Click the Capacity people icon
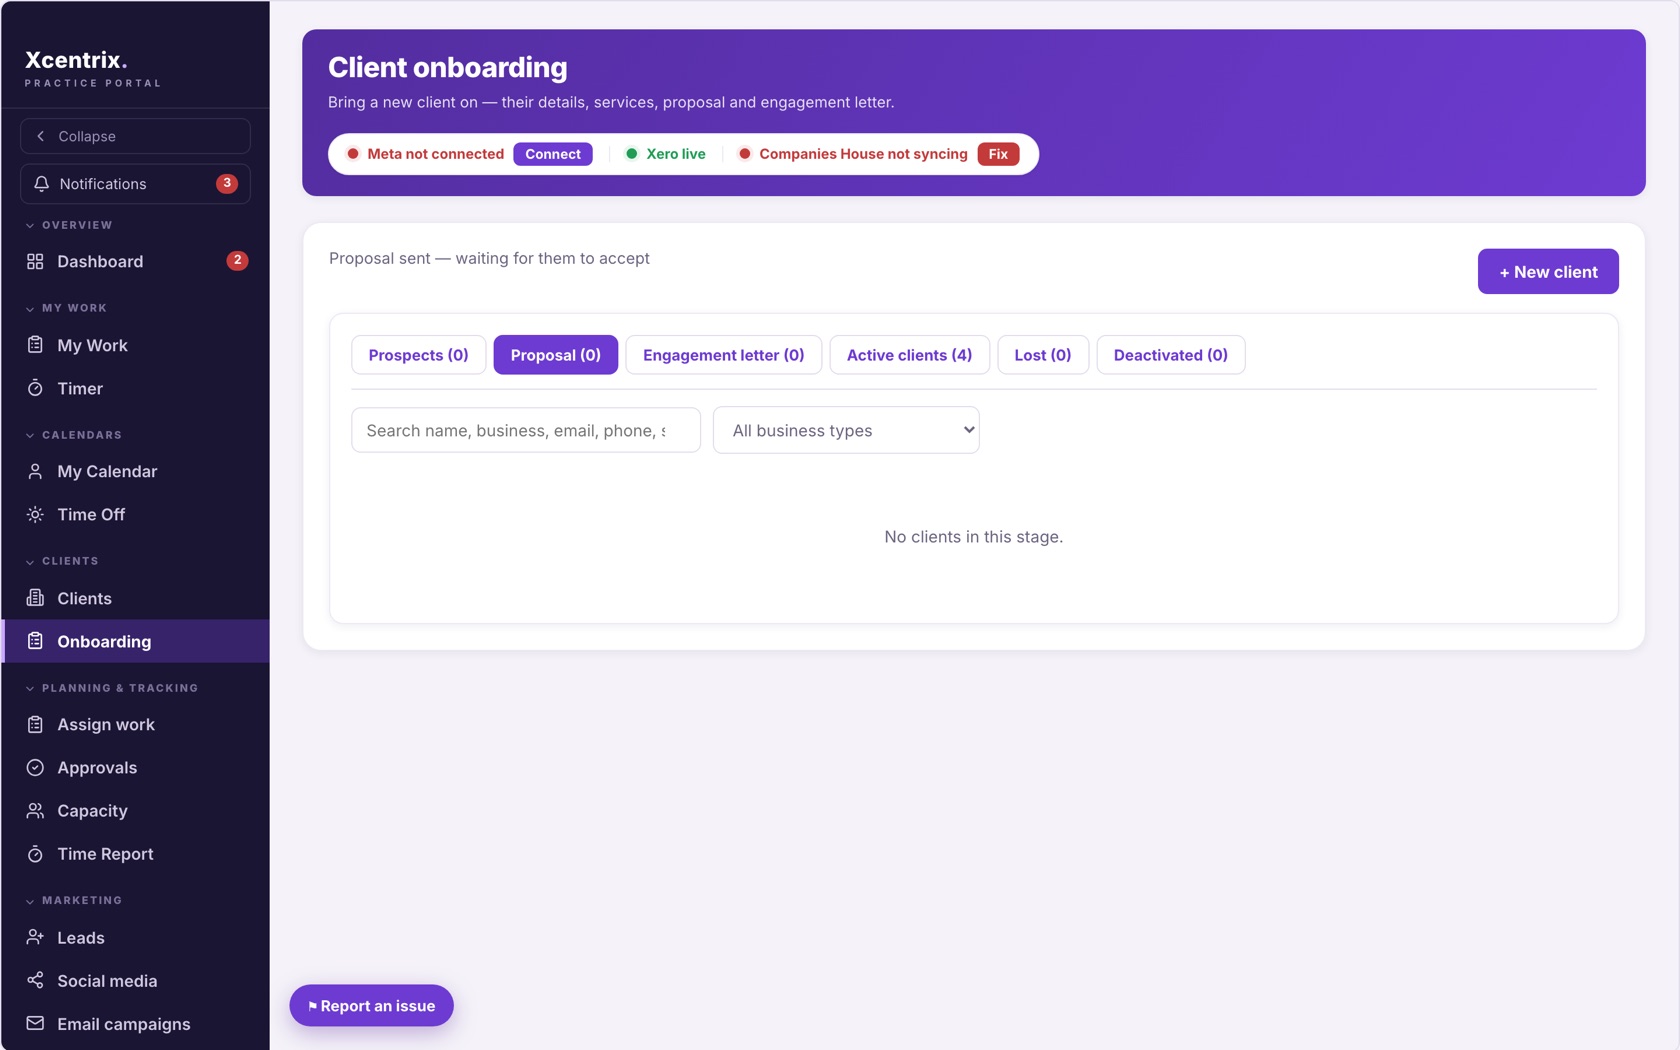Viewport: 1680px width, 1050px height. tap(35, 811)
